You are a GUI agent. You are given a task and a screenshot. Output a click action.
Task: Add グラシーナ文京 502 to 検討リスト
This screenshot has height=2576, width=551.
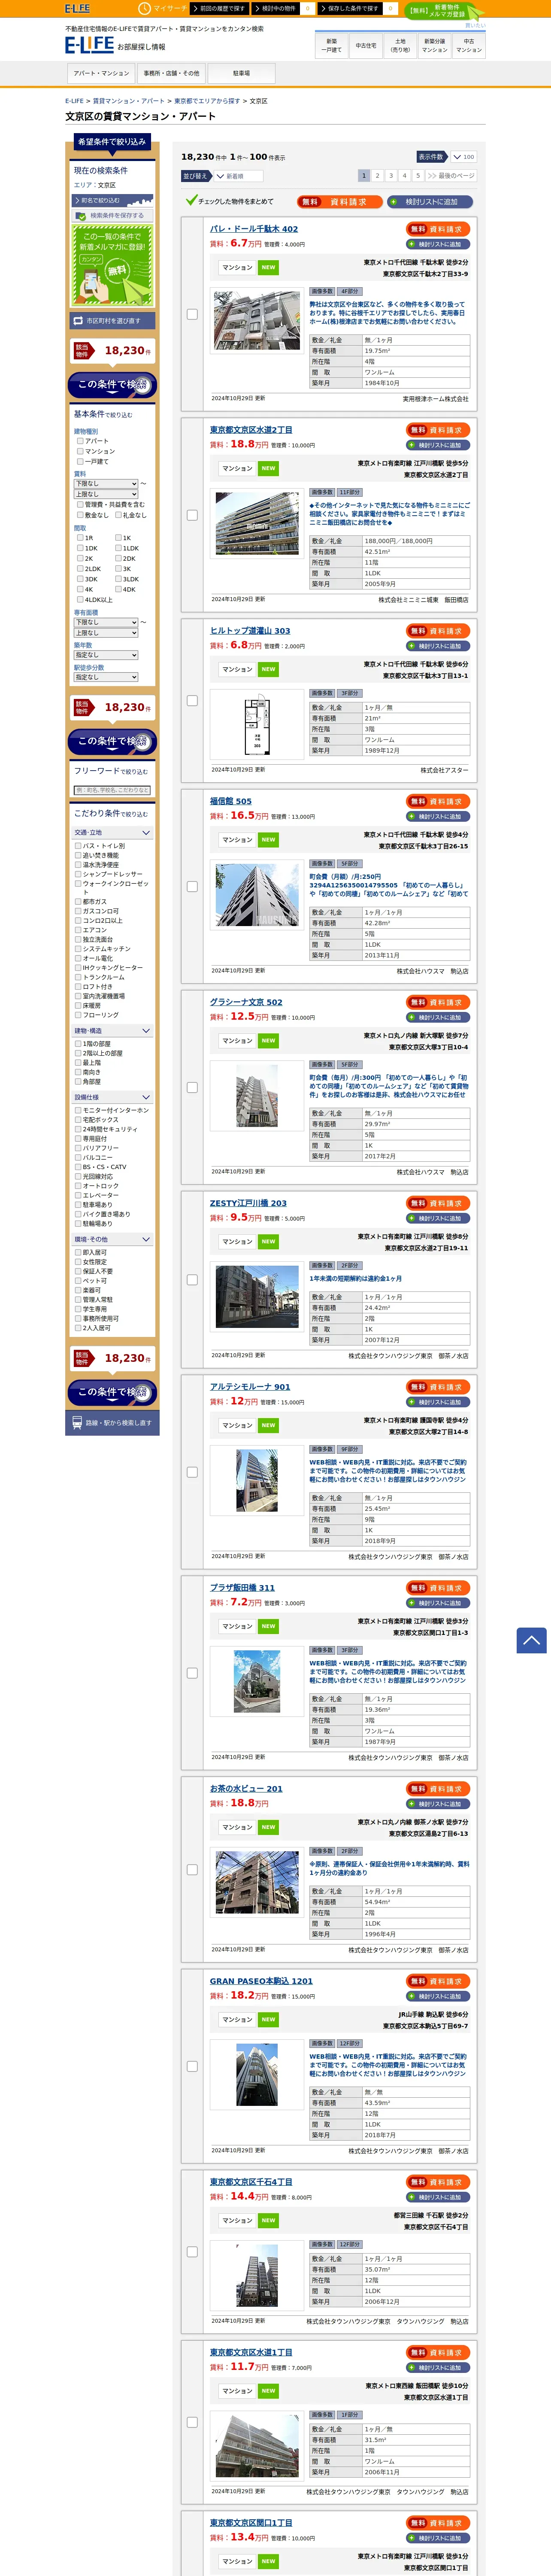(439, 1017)
